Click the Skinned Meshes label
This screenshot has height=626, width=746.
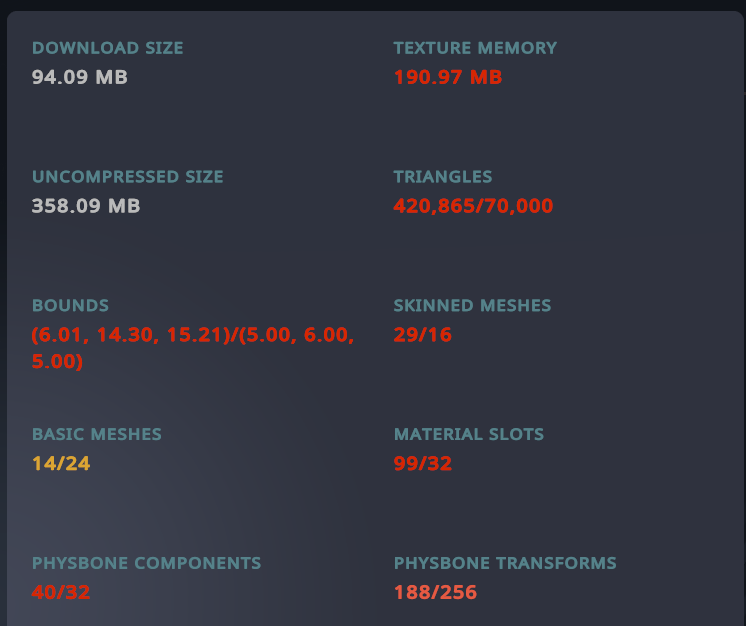(472, 305)
